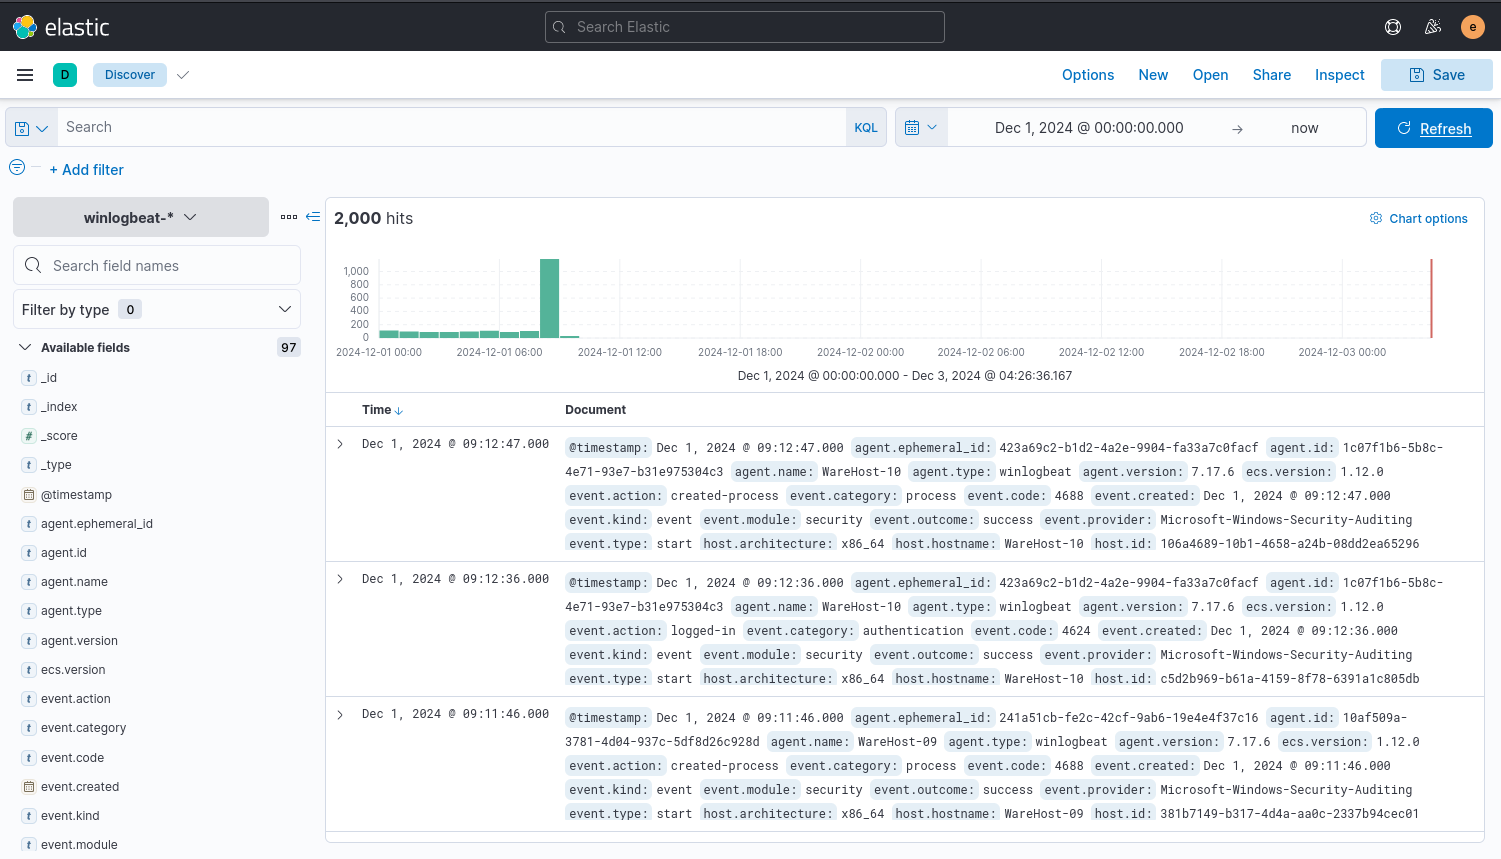
Task: Open the Inspect panel
Action: coord(1340,75)
